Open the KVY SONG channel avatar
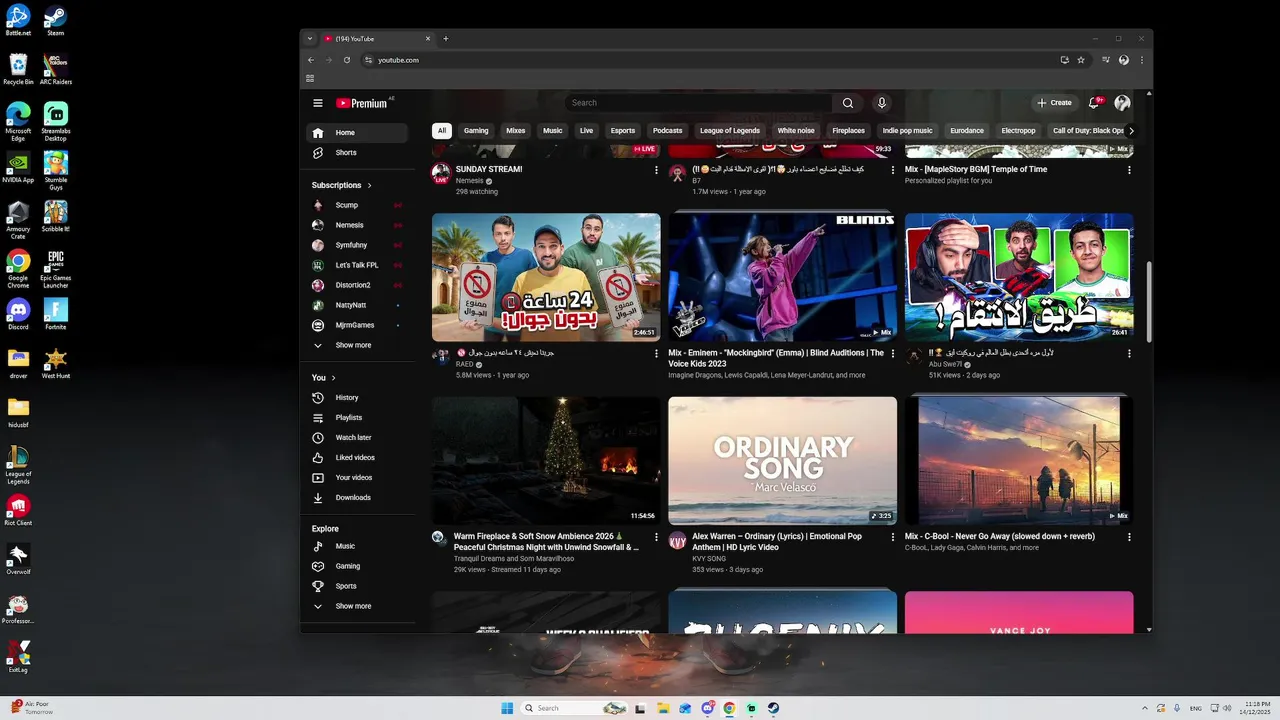 677,540
